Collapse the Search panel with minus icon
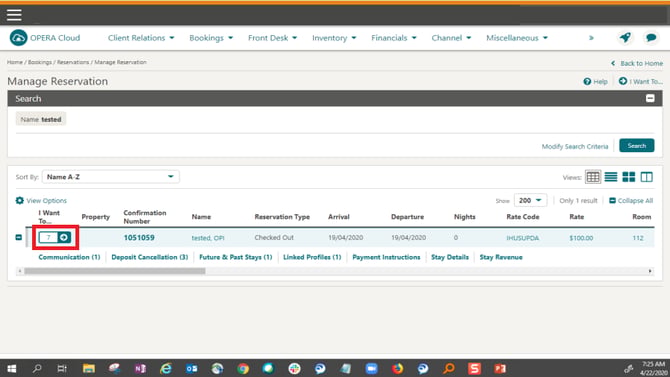670x377 pixels. tap(650, 99)
